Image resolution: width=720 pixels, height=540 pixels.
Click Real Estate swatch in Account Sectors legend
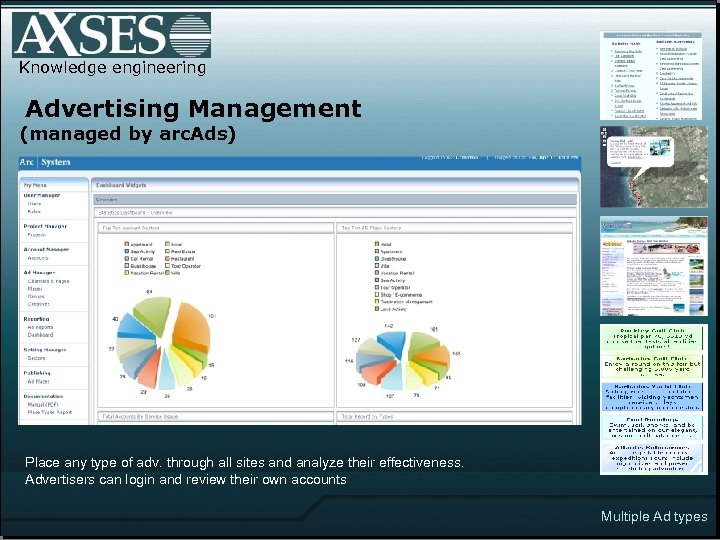[x=167, y=252]
